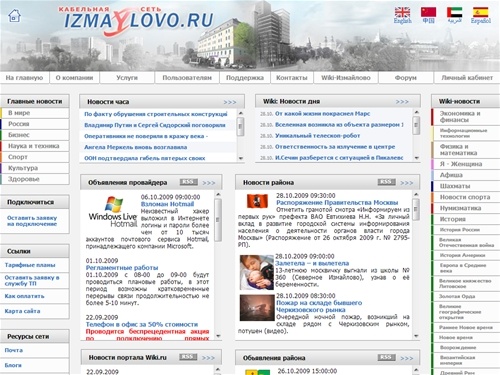
Task: Click RSS badge in Объявления провайдера
Action: pyautogui.click(x=189, y=182)
